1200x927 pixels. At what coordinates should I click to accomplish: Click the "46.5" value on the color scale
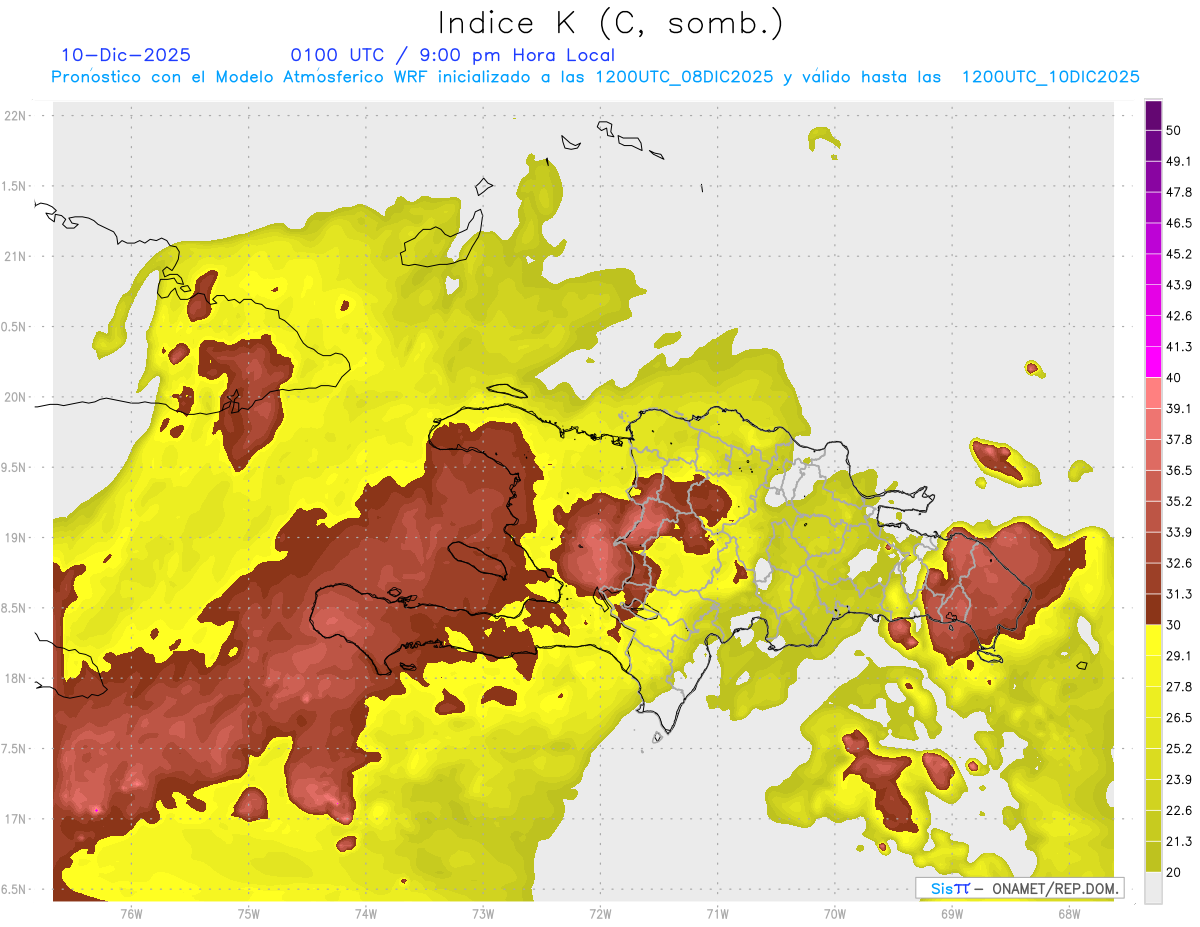coord(1179,224)
